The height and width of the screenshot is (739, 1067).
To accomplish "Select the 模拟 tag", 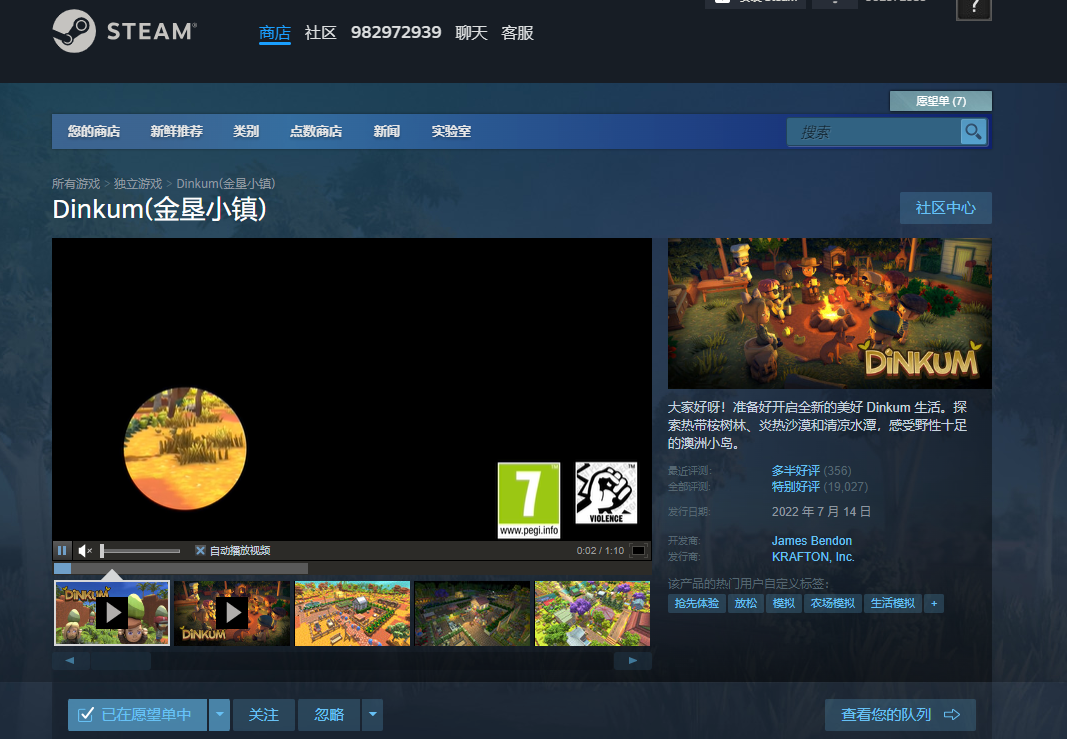I will pos(784,604).
